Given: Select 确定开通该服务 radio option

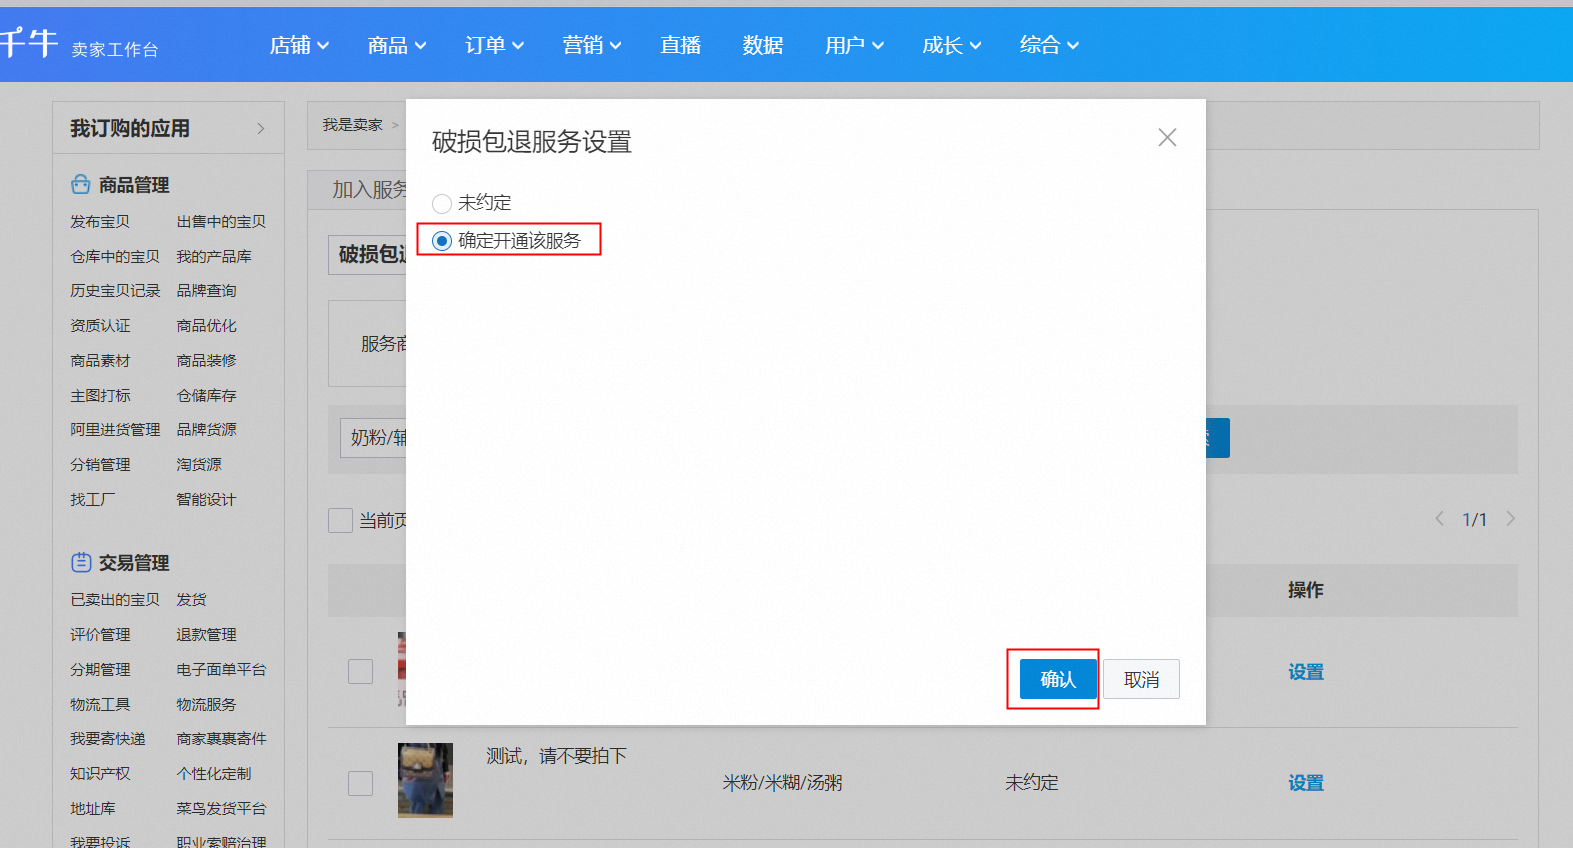Looking at the screenshot, I should click(x=442, y=241).
